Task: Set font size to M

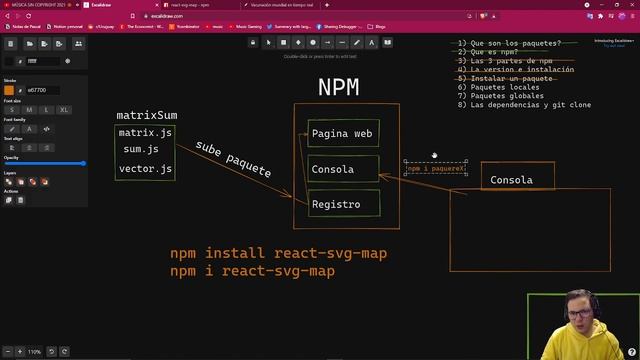Action: pos(29,110)
